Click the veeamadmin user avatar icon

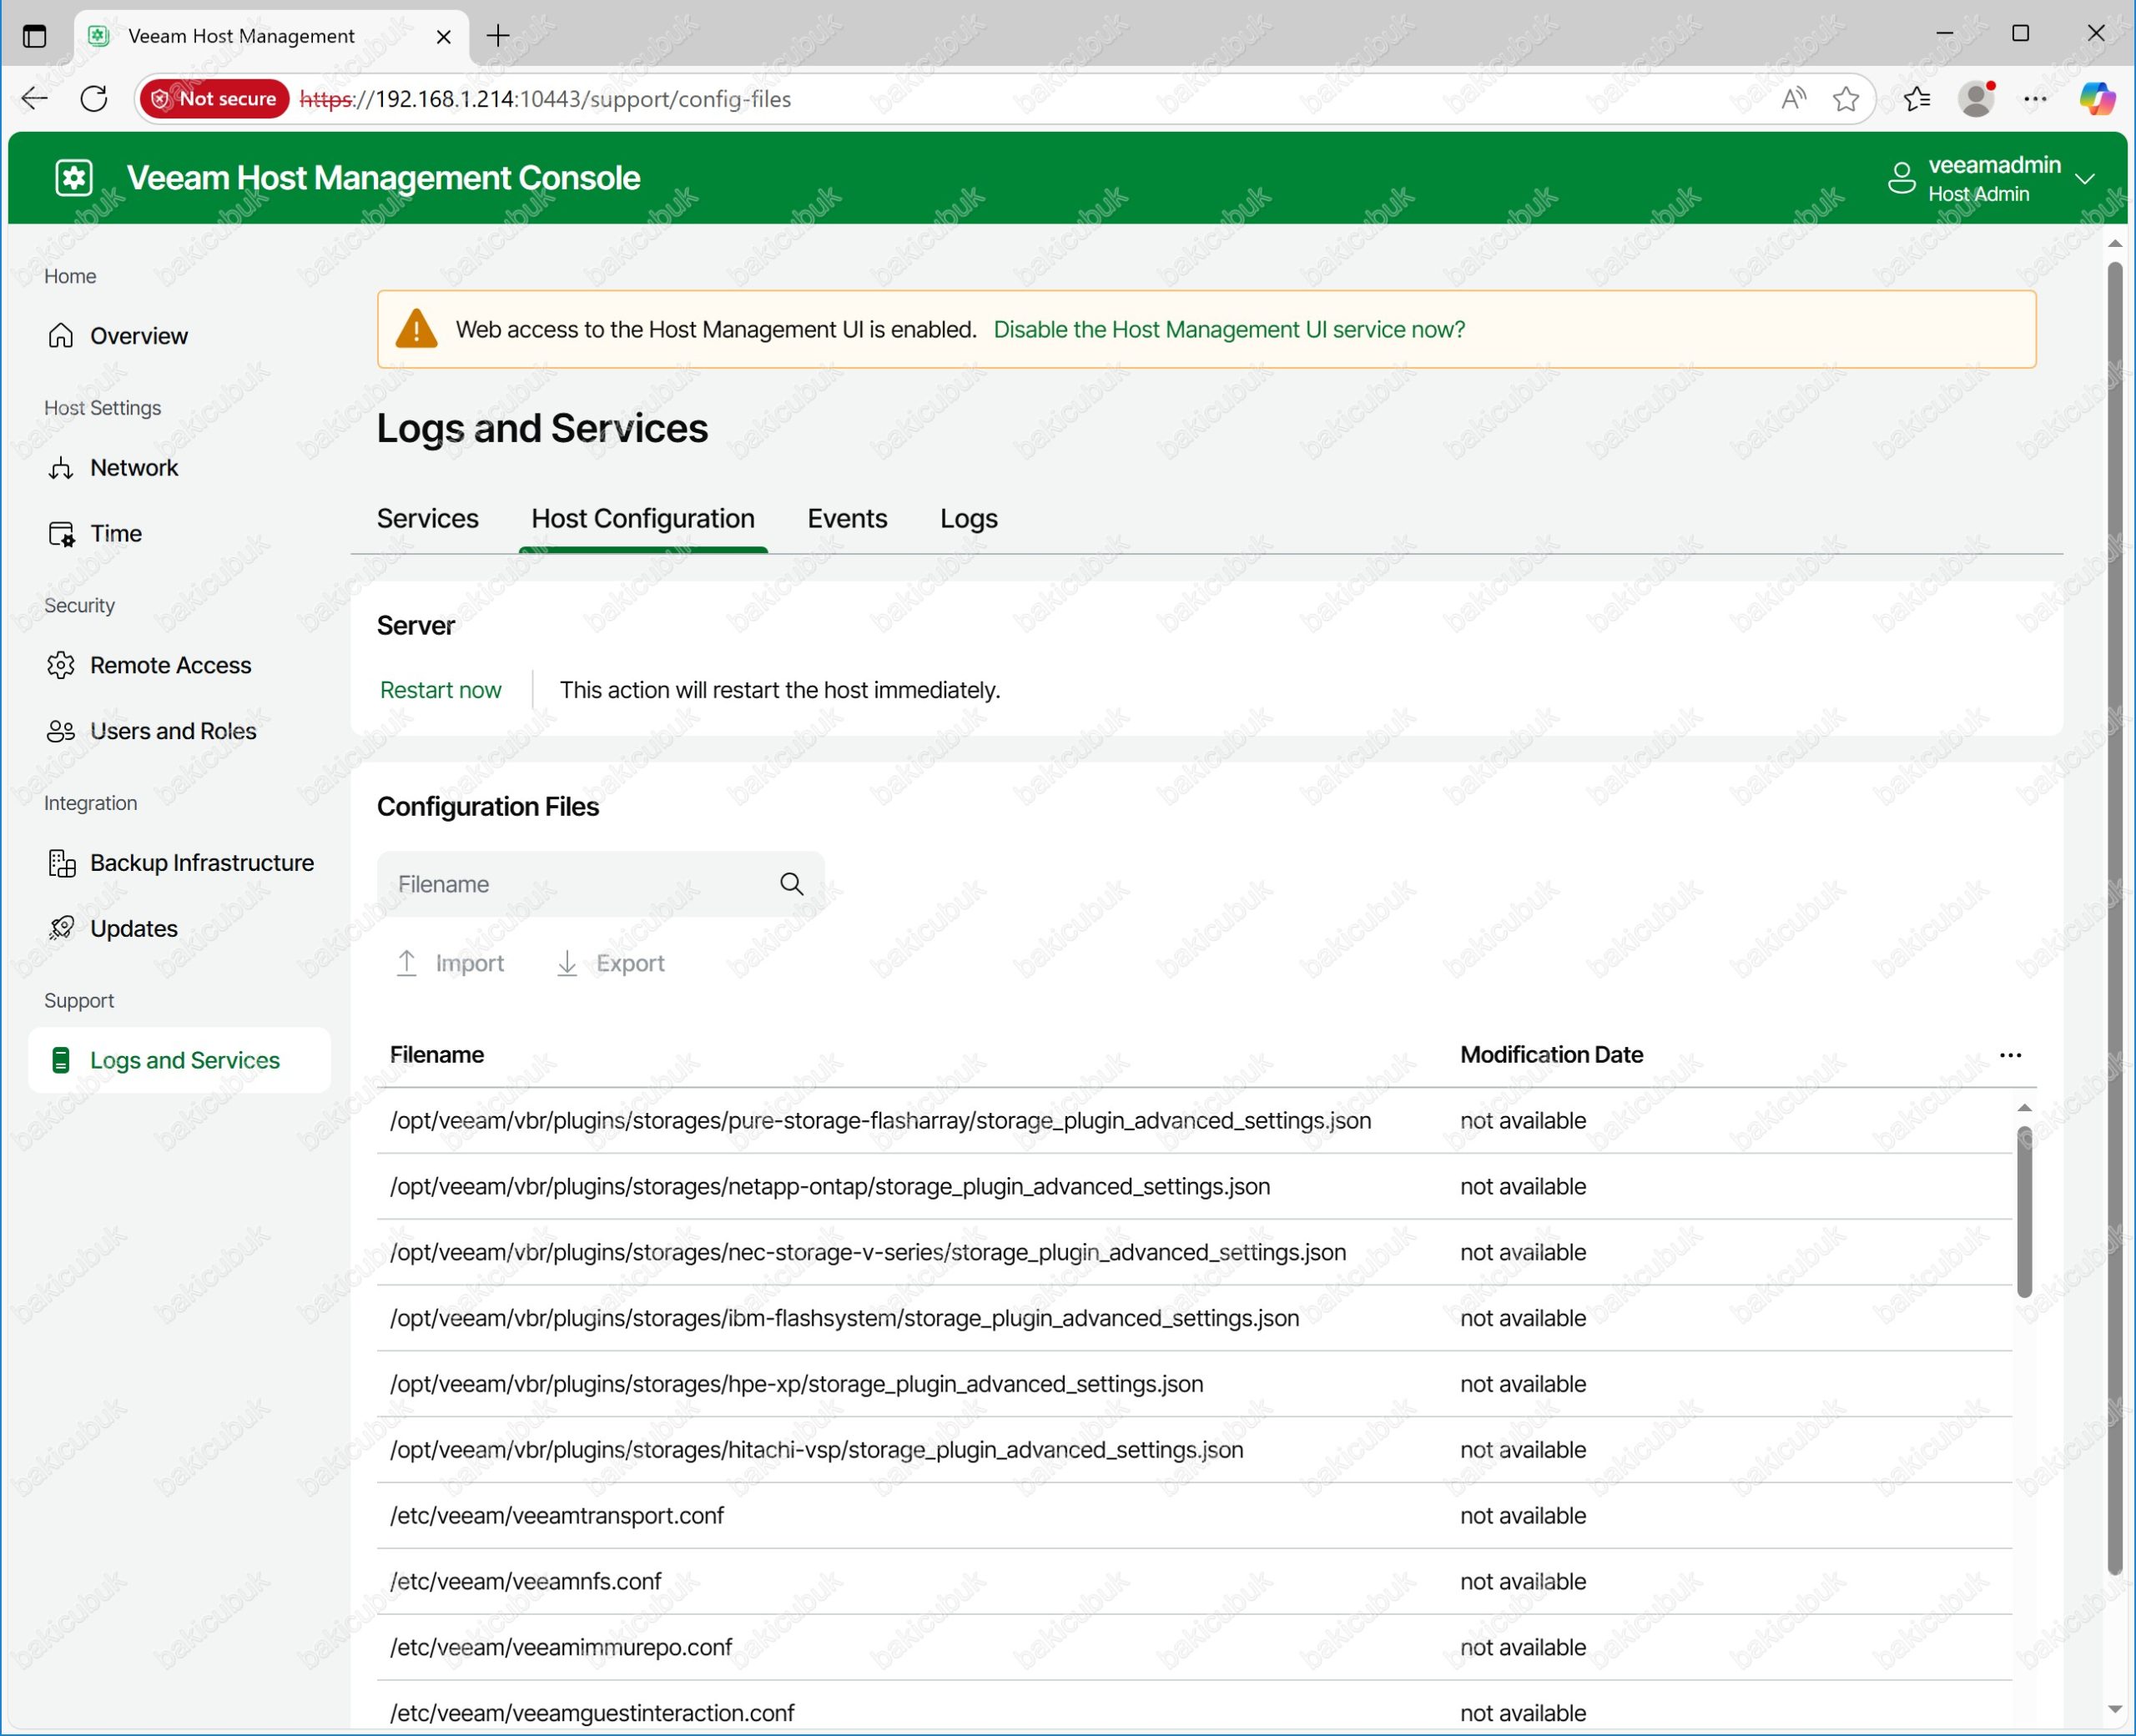pyautogui.click(x=1901, y=178)
